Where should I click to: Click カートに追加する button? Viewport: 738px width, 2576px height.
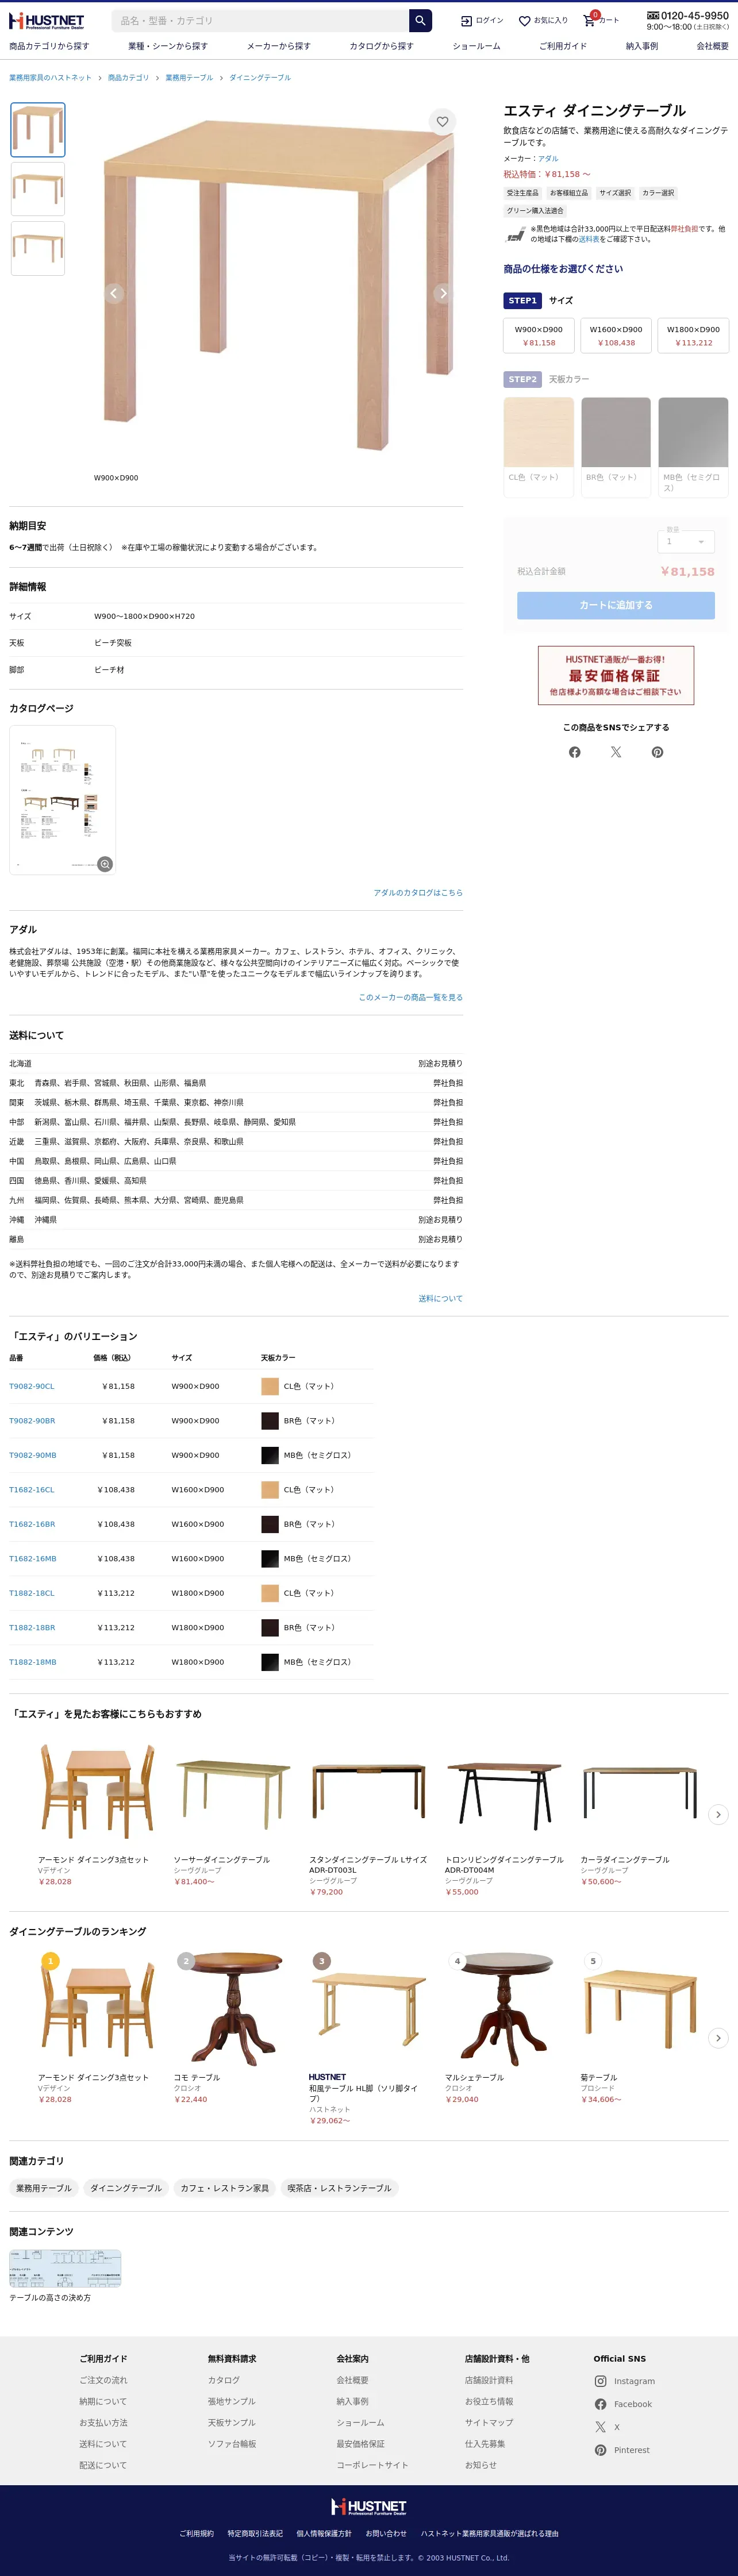(x=616, y=605)
